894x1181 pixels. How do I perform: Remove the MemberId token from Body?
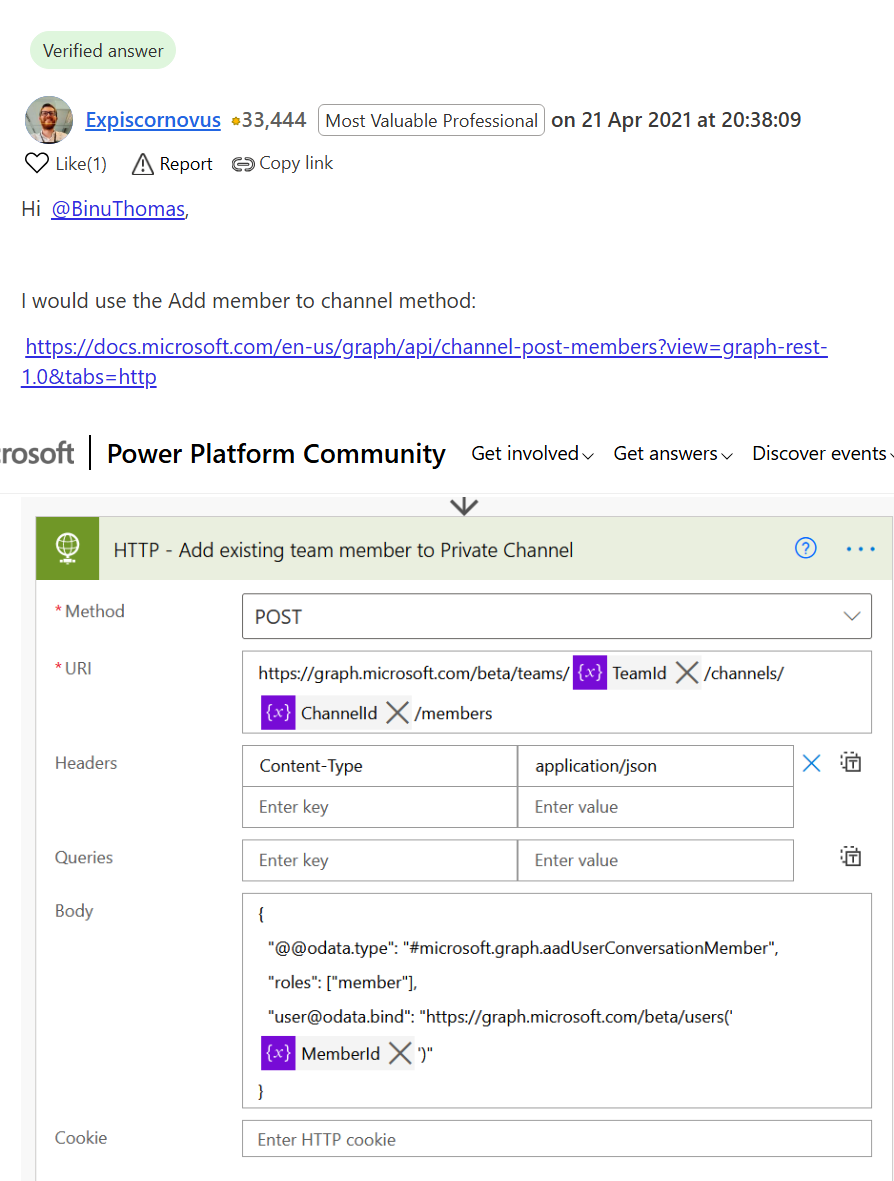[x=400, y=1053]
